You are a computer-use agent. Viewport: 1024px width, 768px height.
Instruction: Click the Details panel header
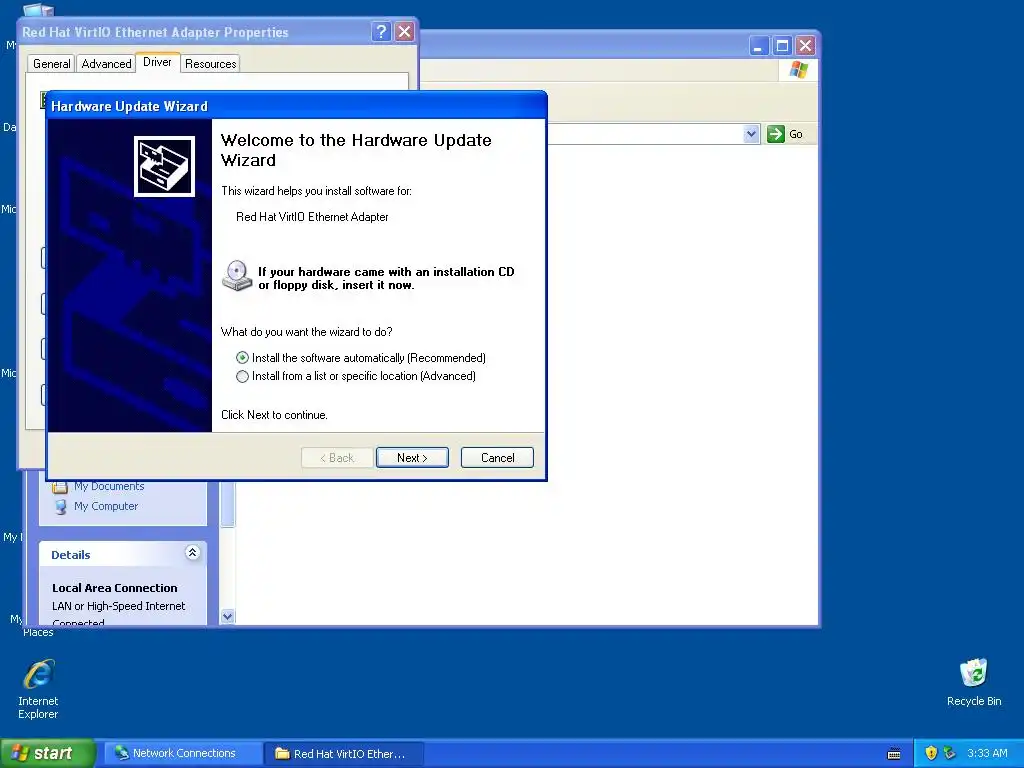[123, 554]
